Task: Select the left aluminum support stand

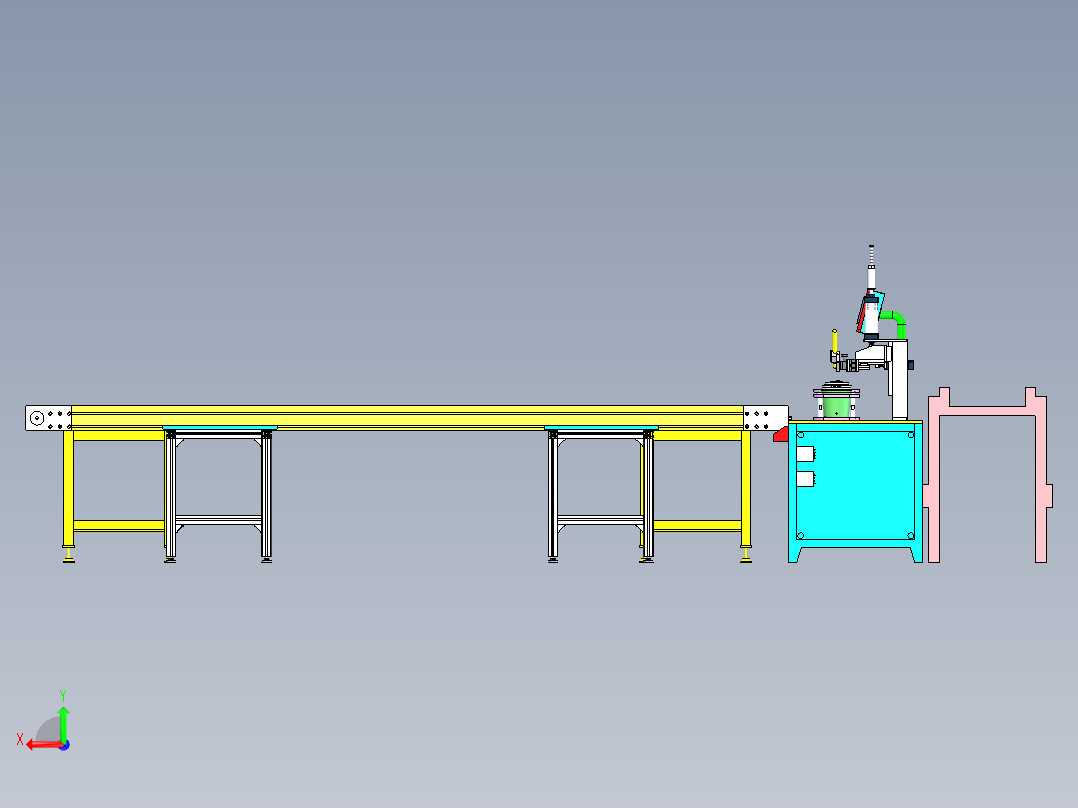Action: 219,495
